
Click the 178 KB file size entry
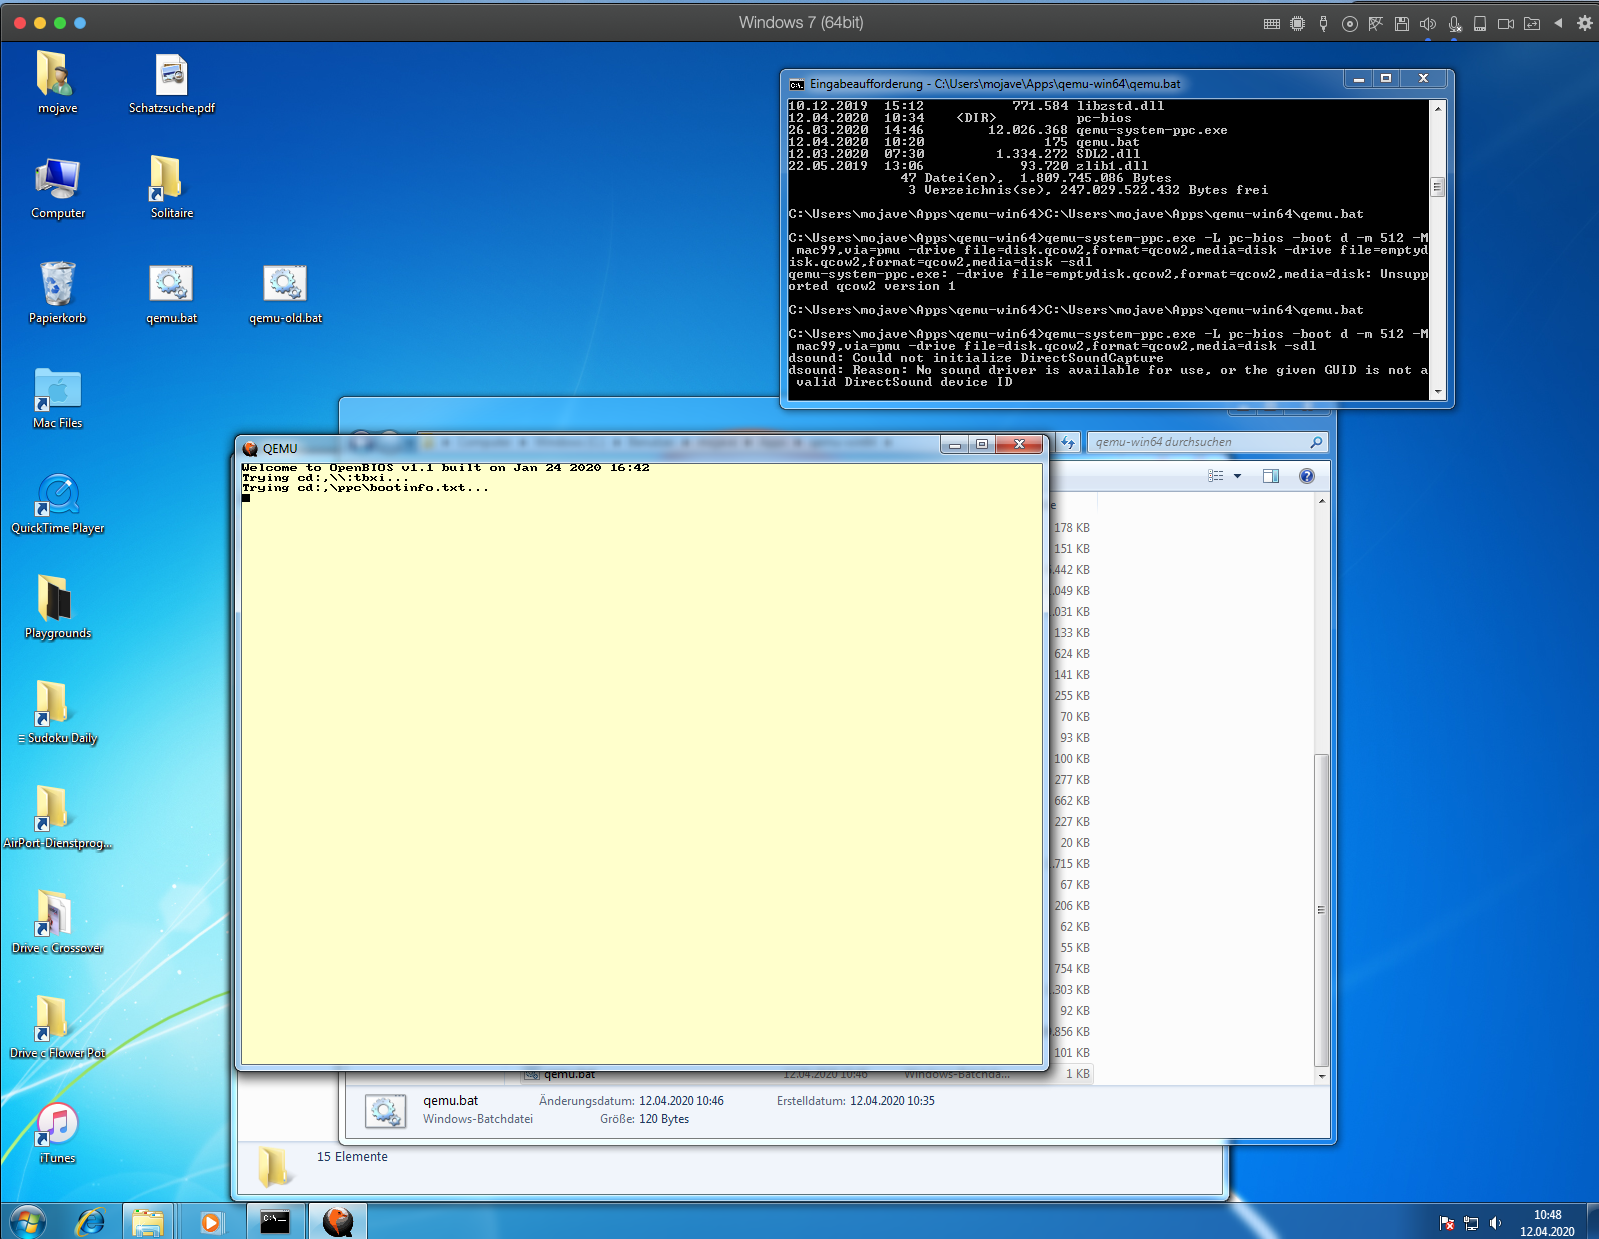pyautogui.click(x=1071, y=528)
